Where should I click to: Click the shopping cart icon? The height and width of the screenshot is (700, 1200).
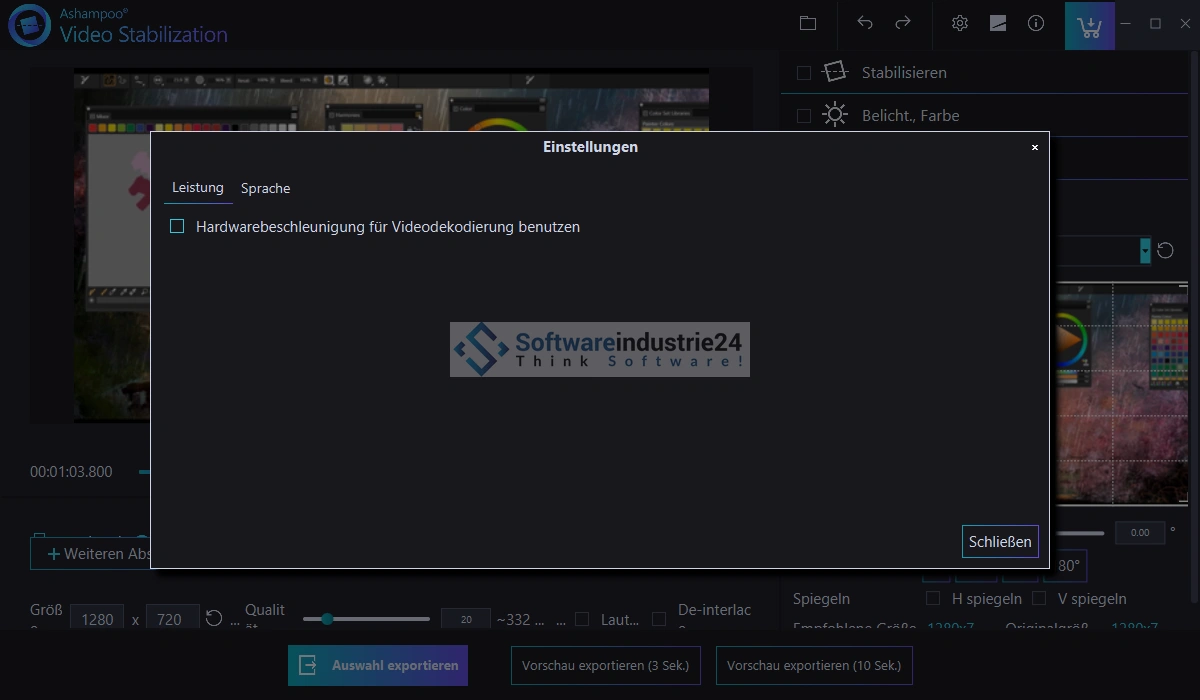click(1090, 25)
